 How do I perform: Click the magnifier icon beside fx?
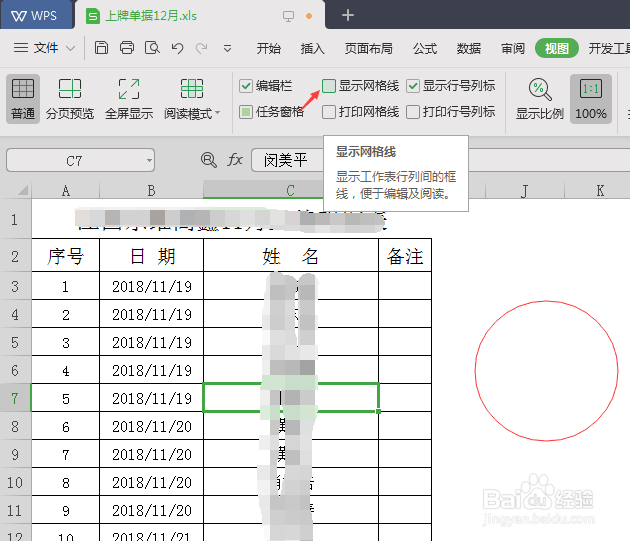209,160
